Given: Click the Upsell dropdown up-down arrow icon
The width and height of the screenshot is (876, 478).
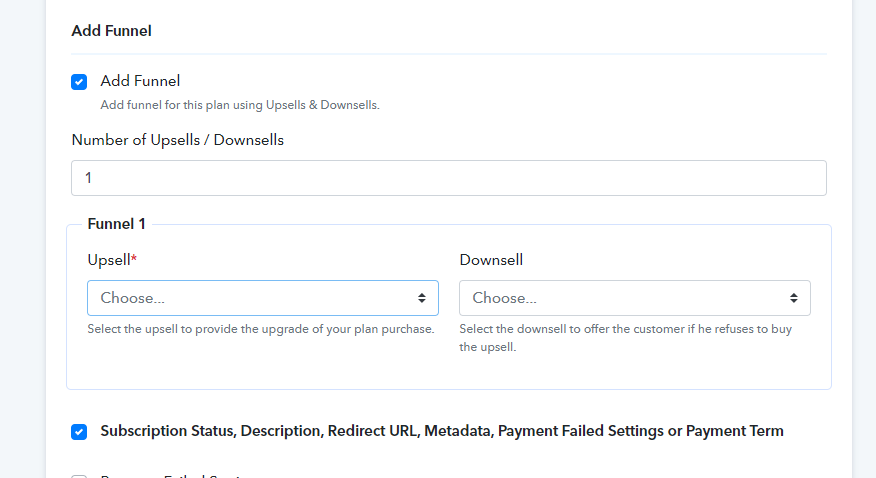Looking at the screenshot, I should pos(422,298).
